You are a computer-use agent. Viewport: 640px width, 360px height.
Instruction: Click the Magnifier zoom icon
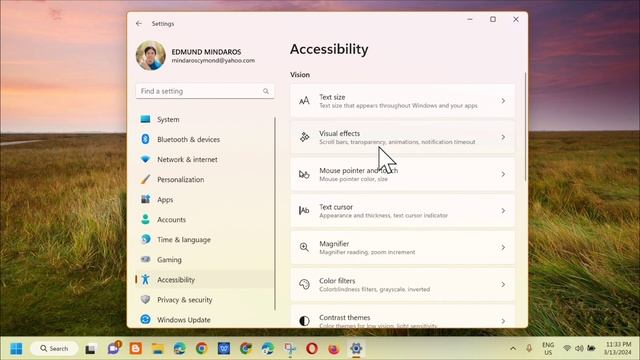pyautogui.click(x=304, y=247)
